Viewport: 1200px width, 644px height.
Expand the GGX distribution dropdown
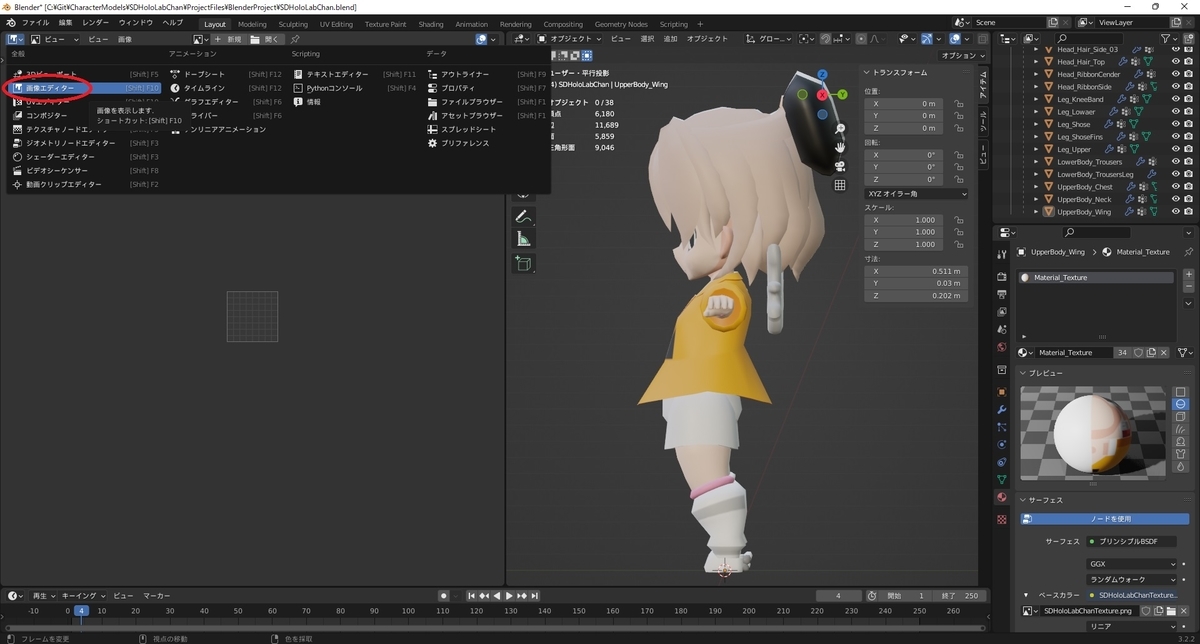click(1131, 564)
